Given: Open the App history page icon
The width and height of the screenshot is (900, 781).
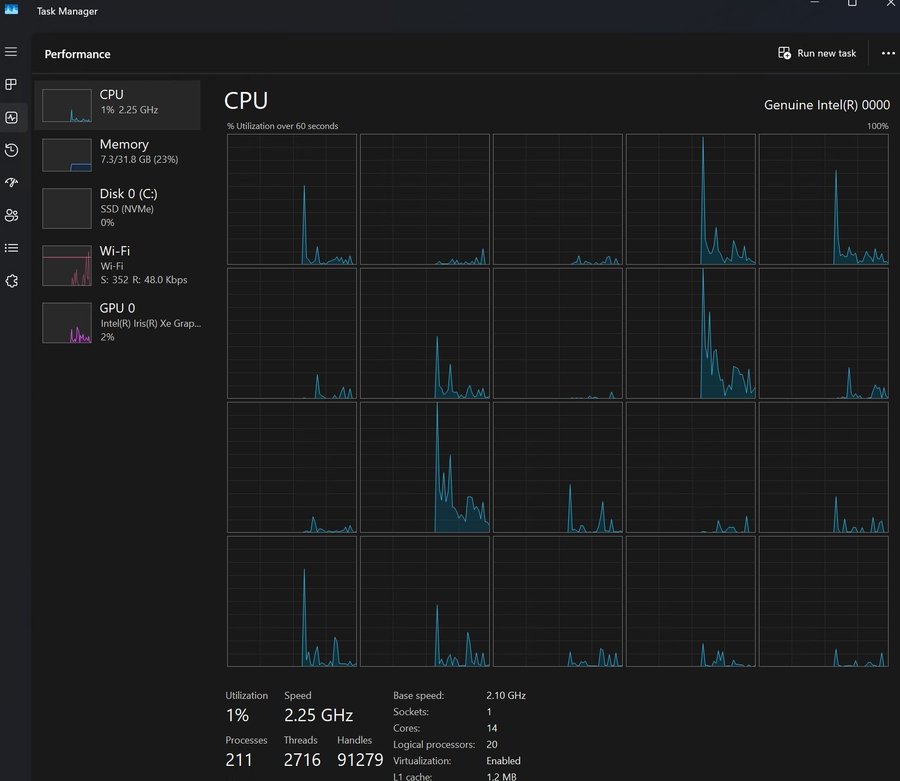Looking at the screenshot, I should [x=11, y=150].
